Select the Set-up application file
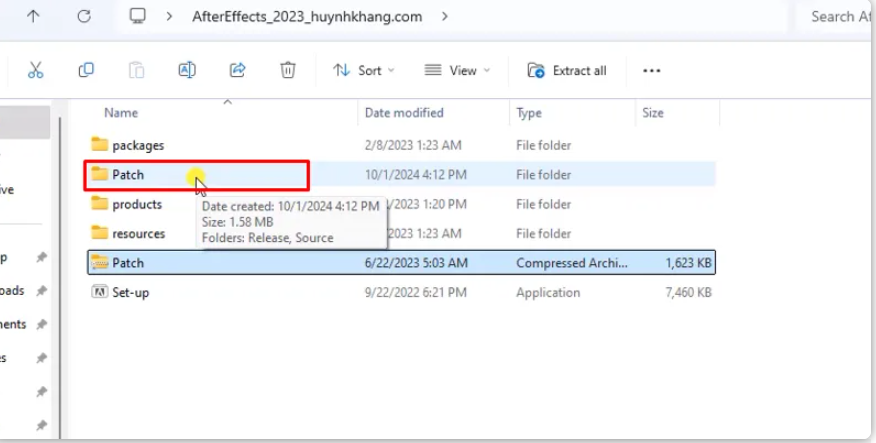This screenshot has width=876, height=443. (x=130, y=293)
